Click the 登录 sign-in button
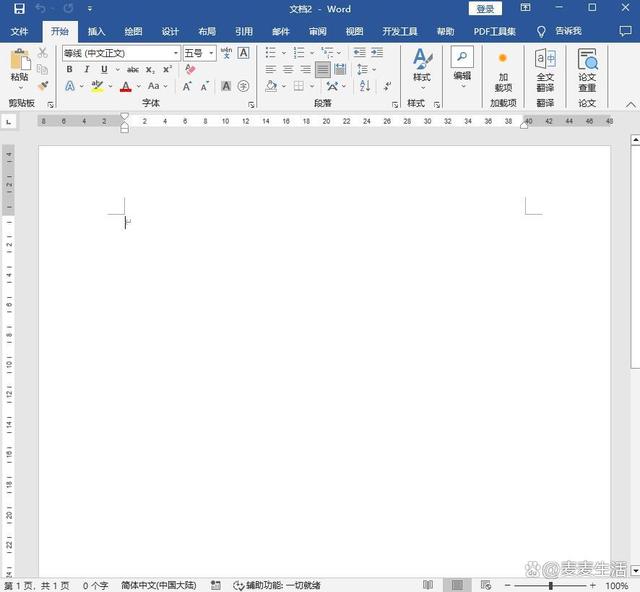 [x=485, y=9]
